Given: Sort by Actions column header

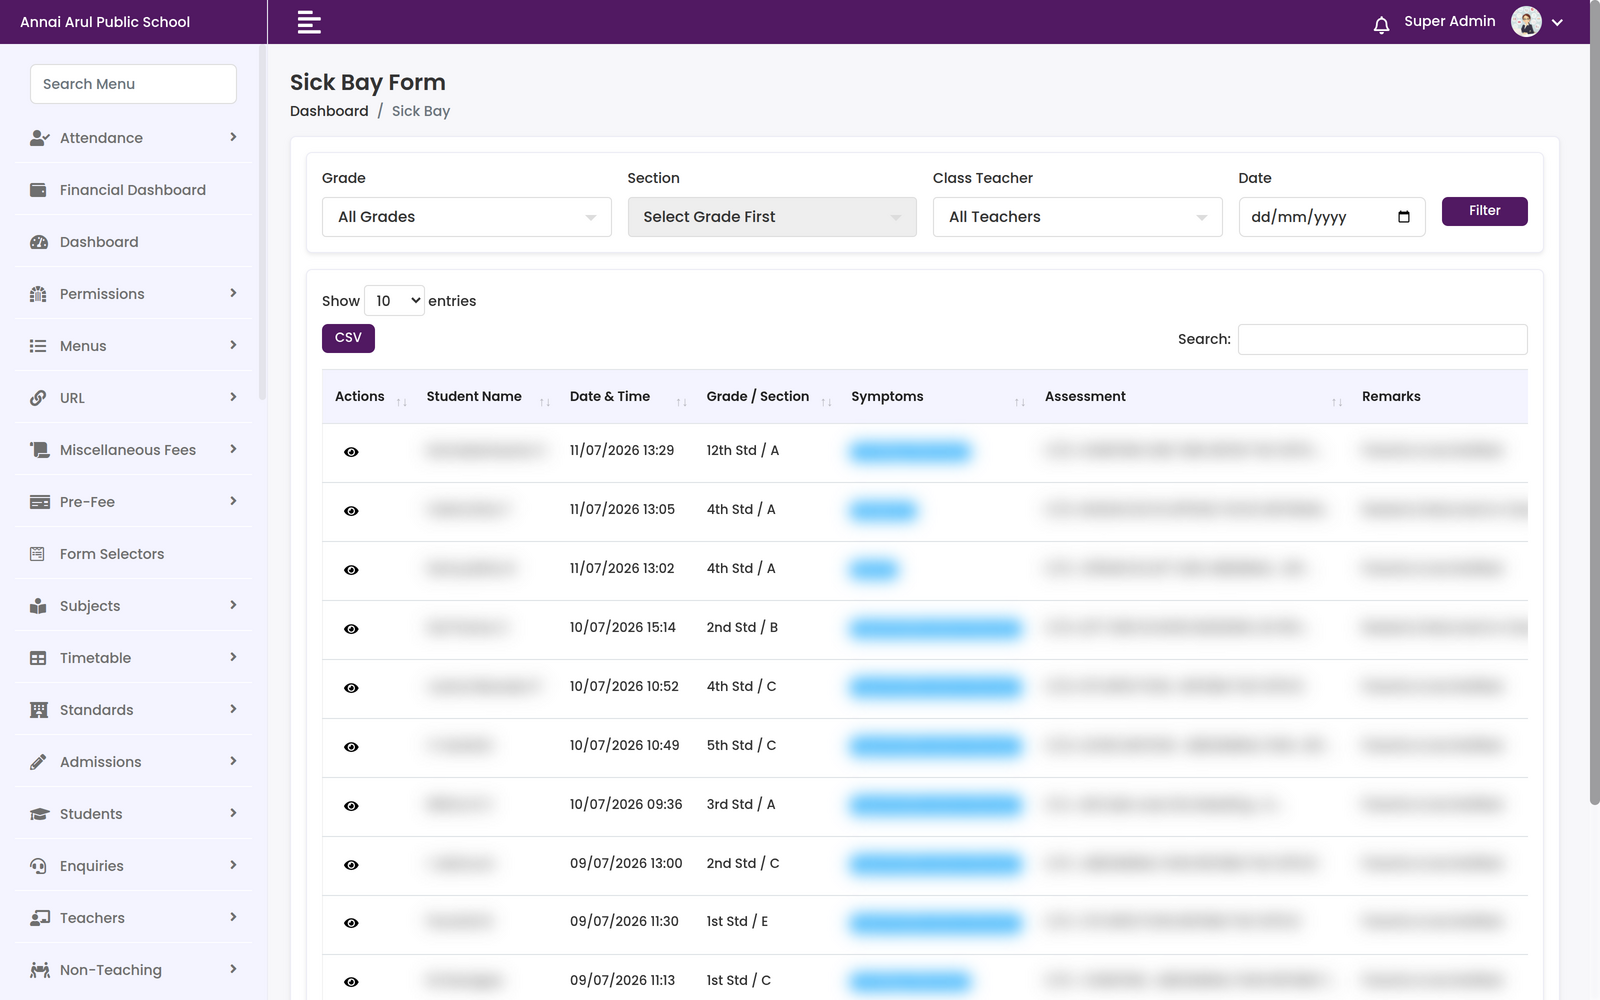Looking at the screenshot, I should coord(368,397).
